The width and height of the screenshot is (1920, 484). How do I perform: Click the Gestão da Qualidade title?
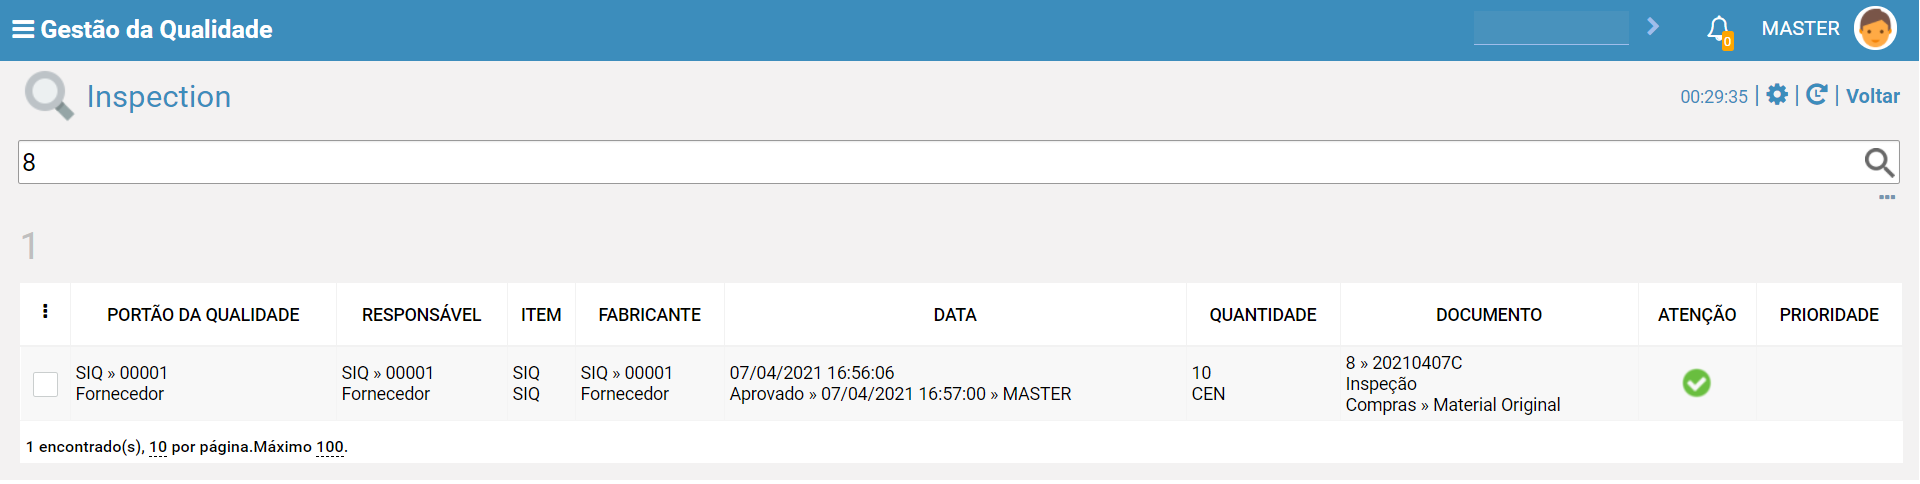(157, 29)
